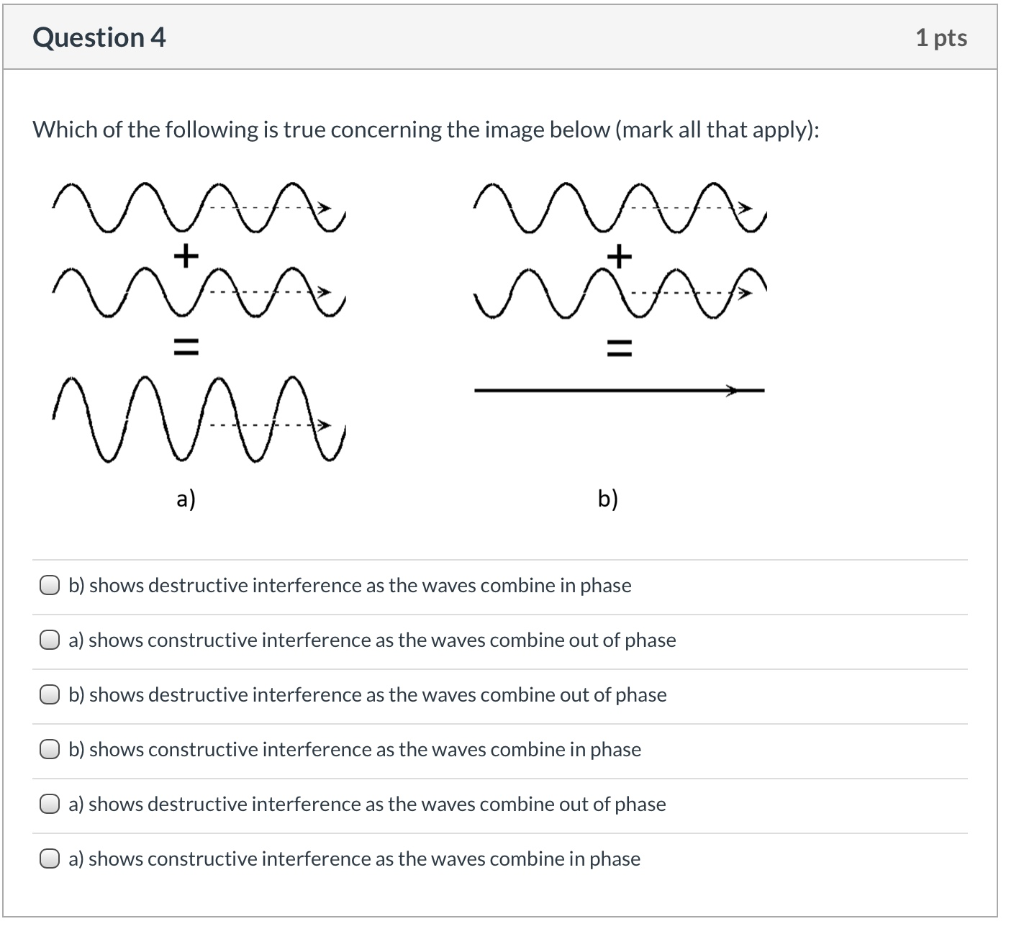Click the label 'a)' under the left diagram
This screenshot has height=929, width=1024.
(185, 497)
